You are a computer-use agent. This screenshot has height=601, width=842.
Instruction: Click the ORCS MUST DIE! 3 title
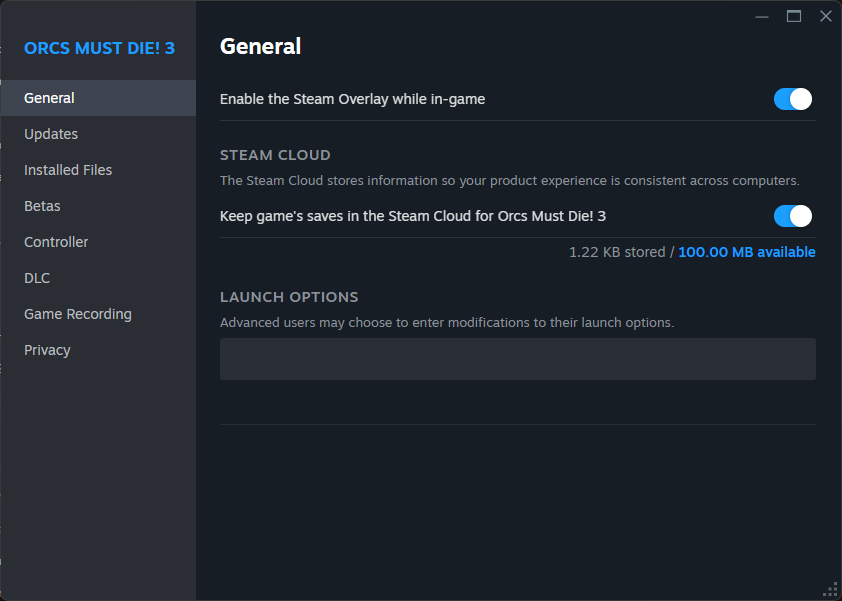99,48
